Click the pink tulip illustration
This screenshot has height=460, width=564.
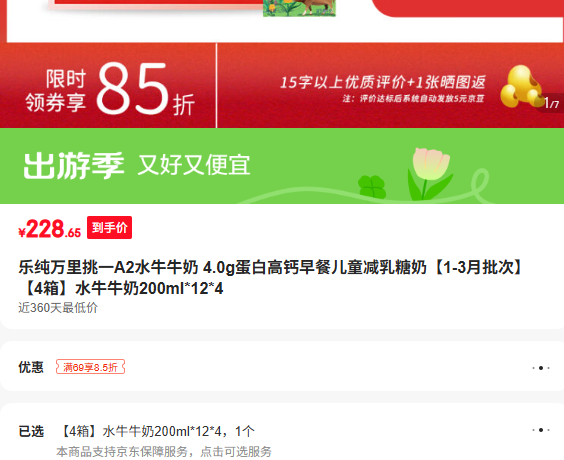(x=430, y=174)
